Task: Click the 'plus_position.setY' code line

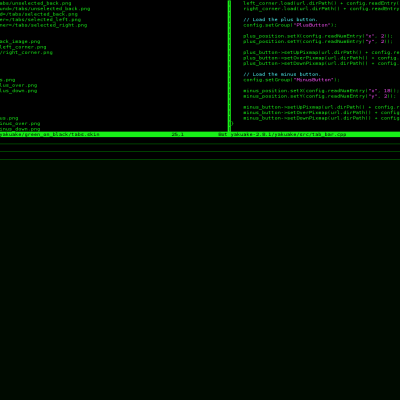Action: (x=318, y=41)
